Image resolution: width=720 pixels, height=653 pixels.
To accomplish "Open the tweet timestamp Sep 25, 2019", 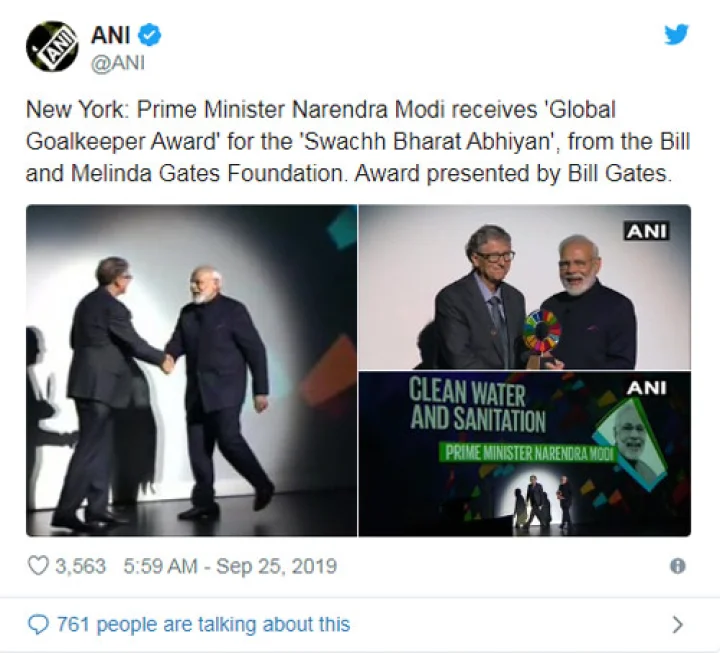I will (x=230, y=566).
